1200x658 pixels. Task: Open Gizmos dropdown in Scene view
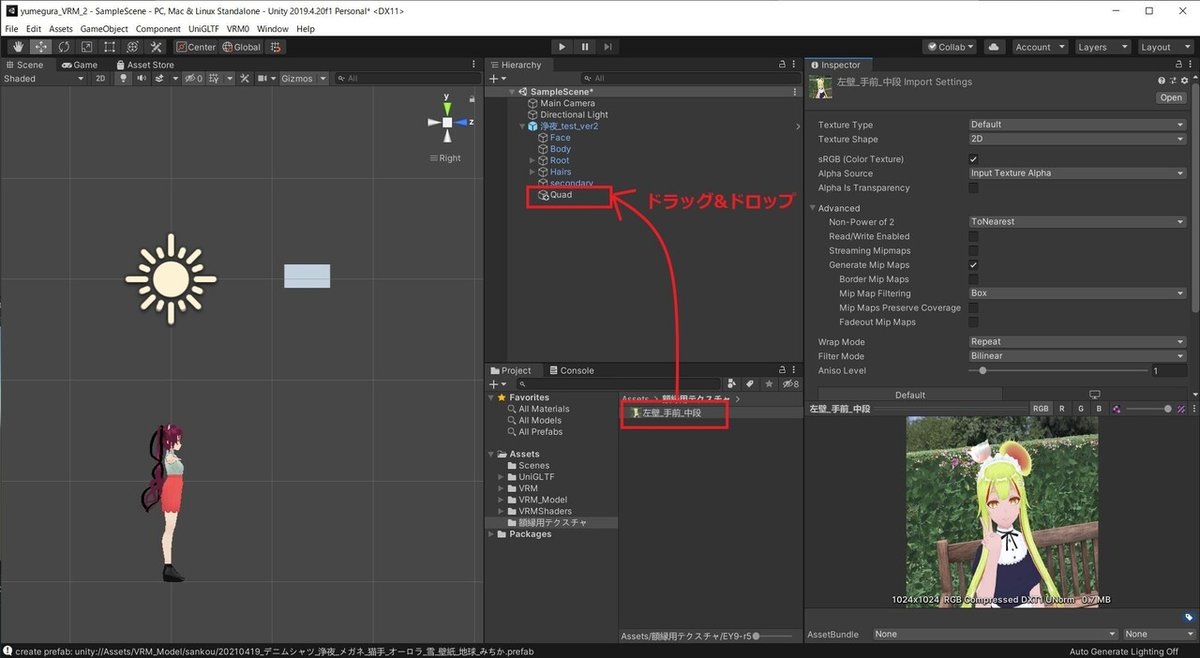pyautogui.click(x=302, y=78)
